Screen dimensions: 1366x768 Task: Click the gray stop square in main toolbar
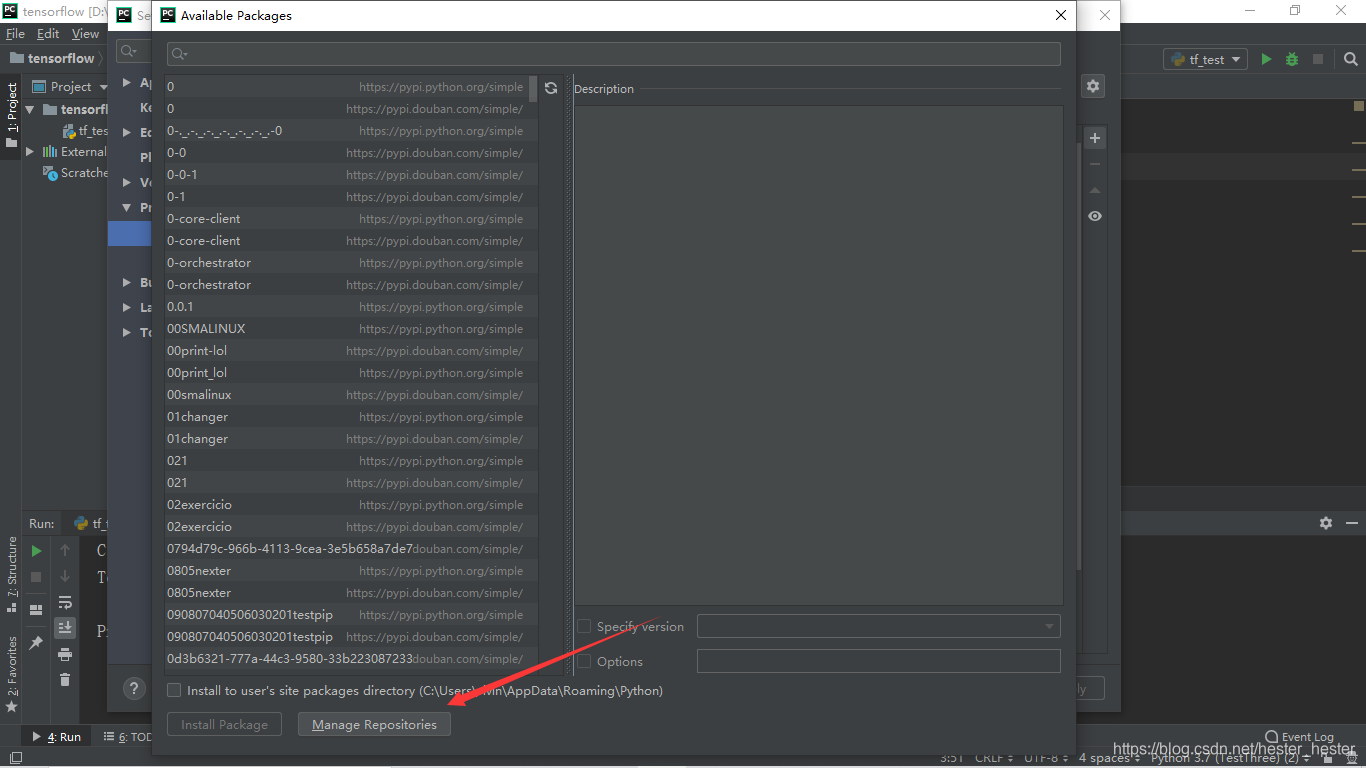pyautogui.click(x=1318, y=59)
